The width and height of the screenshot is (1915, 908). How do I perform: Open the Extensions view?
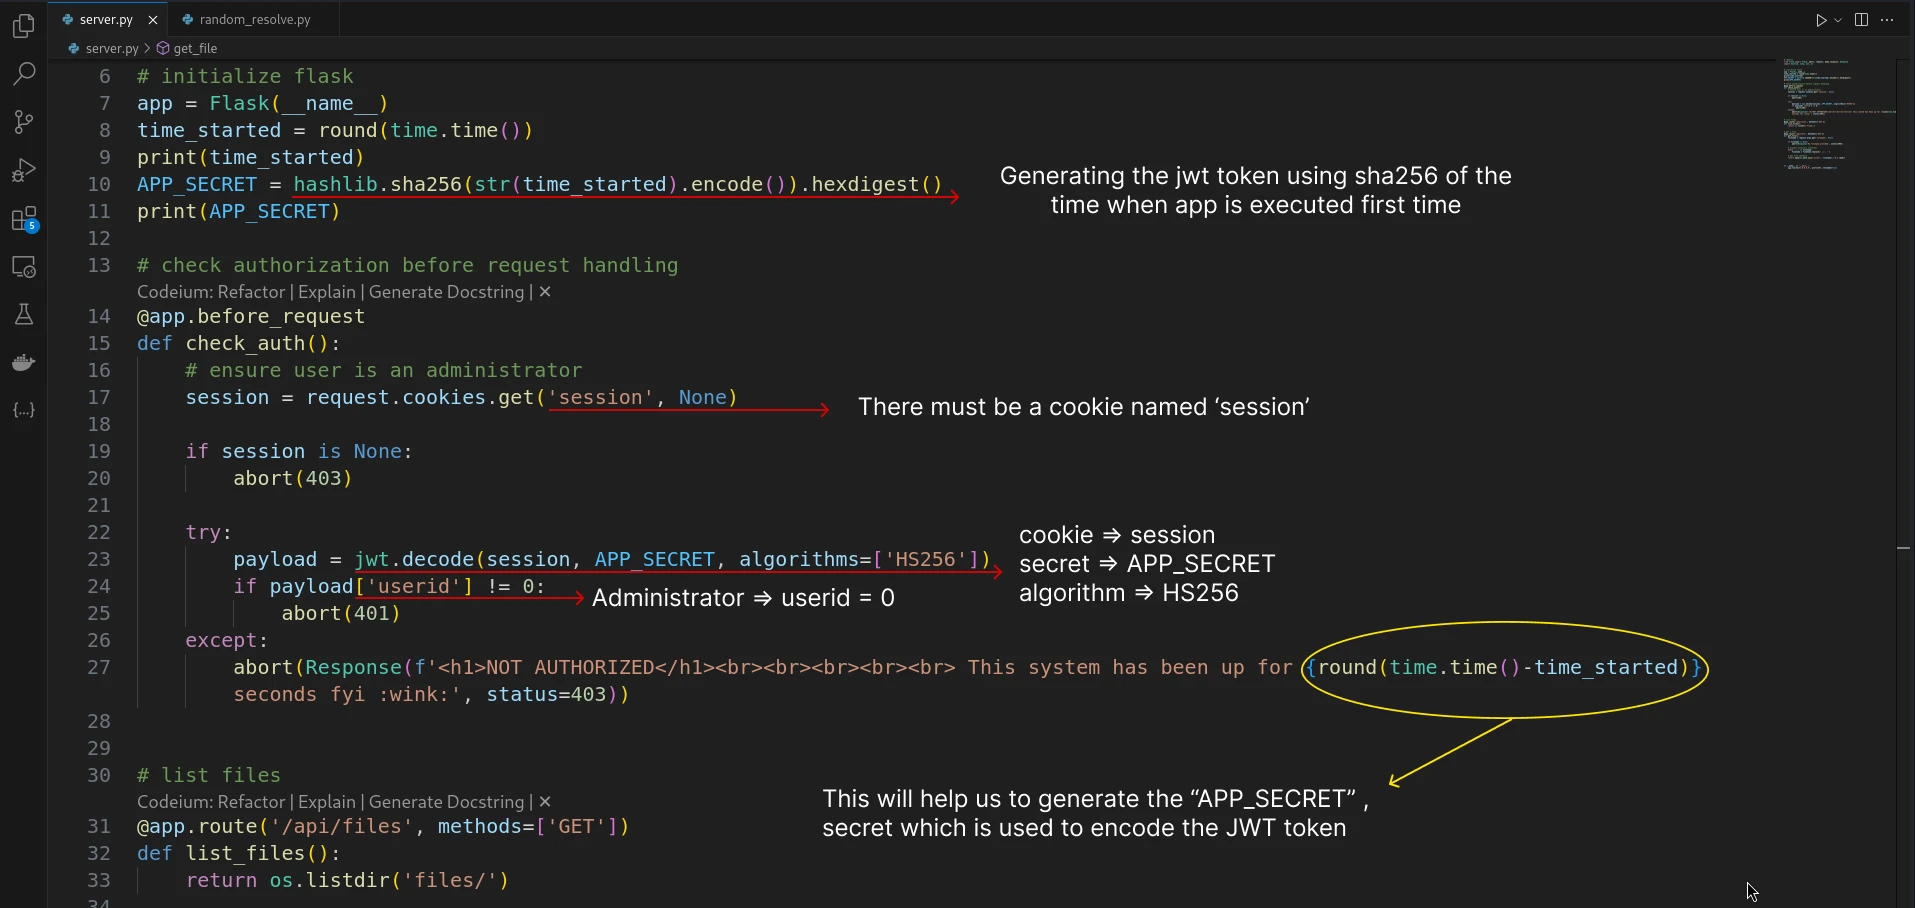(x=24, y=219)
